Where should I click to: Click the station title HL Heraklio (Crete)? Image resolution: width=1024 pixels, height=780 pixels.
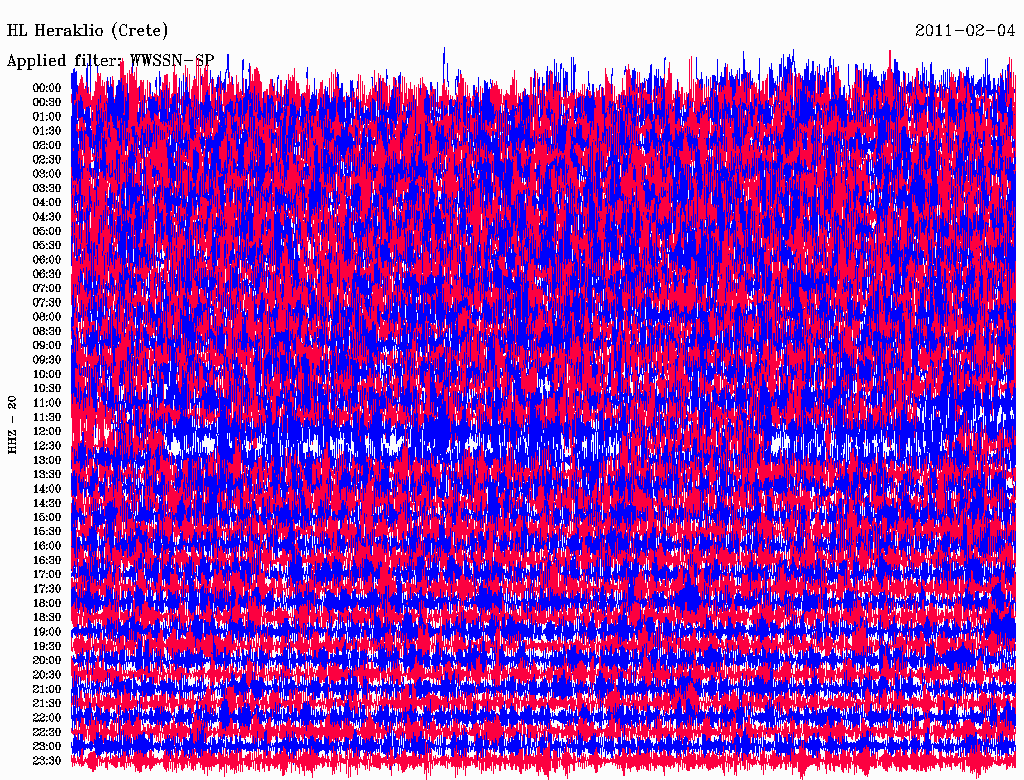[x=88, y=30]
